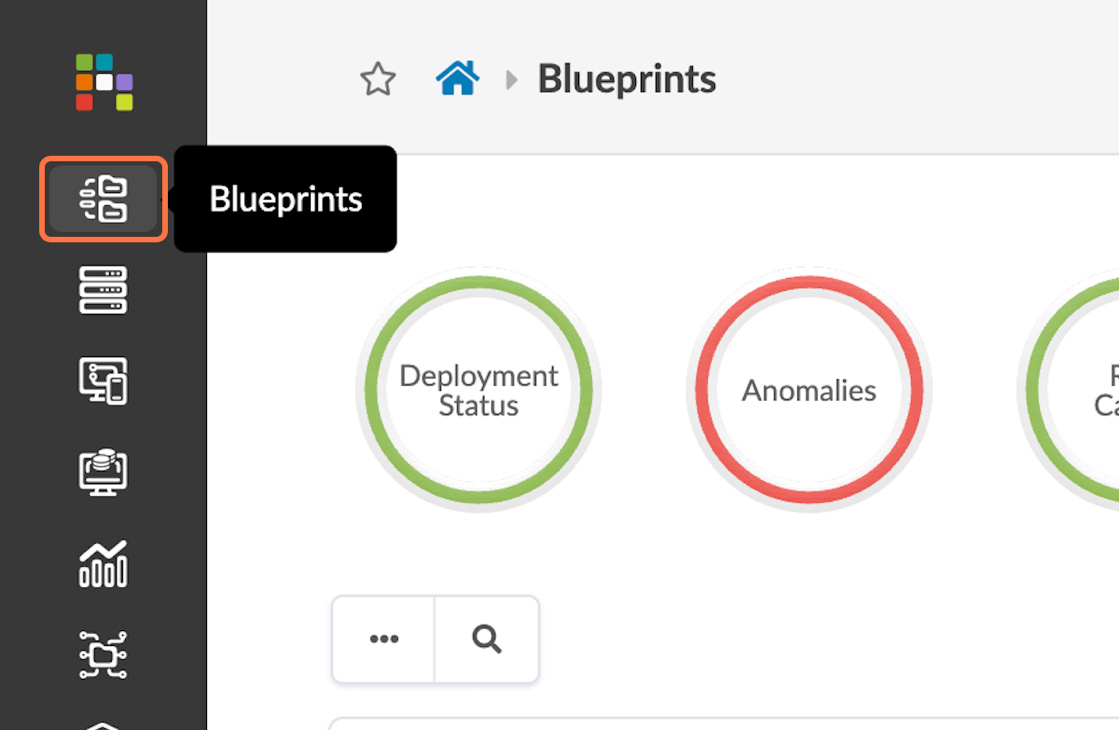Star this page as a favorite
1120x730 pixels.
point(378,80)
